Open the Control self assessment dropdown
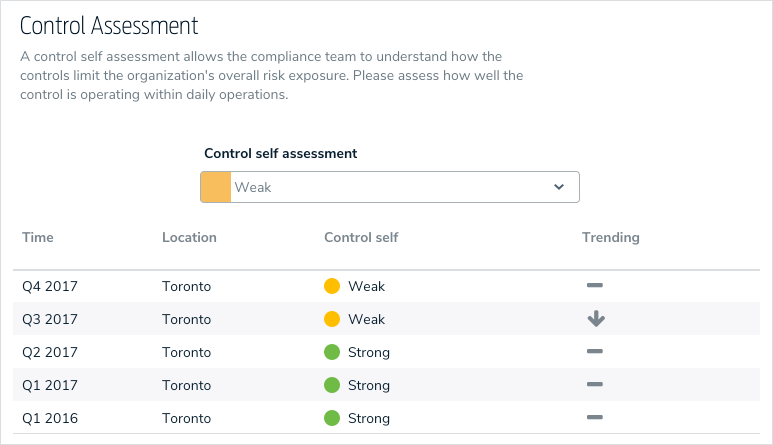The height and width of the screenshot is (445, 773). coord(390,187)
